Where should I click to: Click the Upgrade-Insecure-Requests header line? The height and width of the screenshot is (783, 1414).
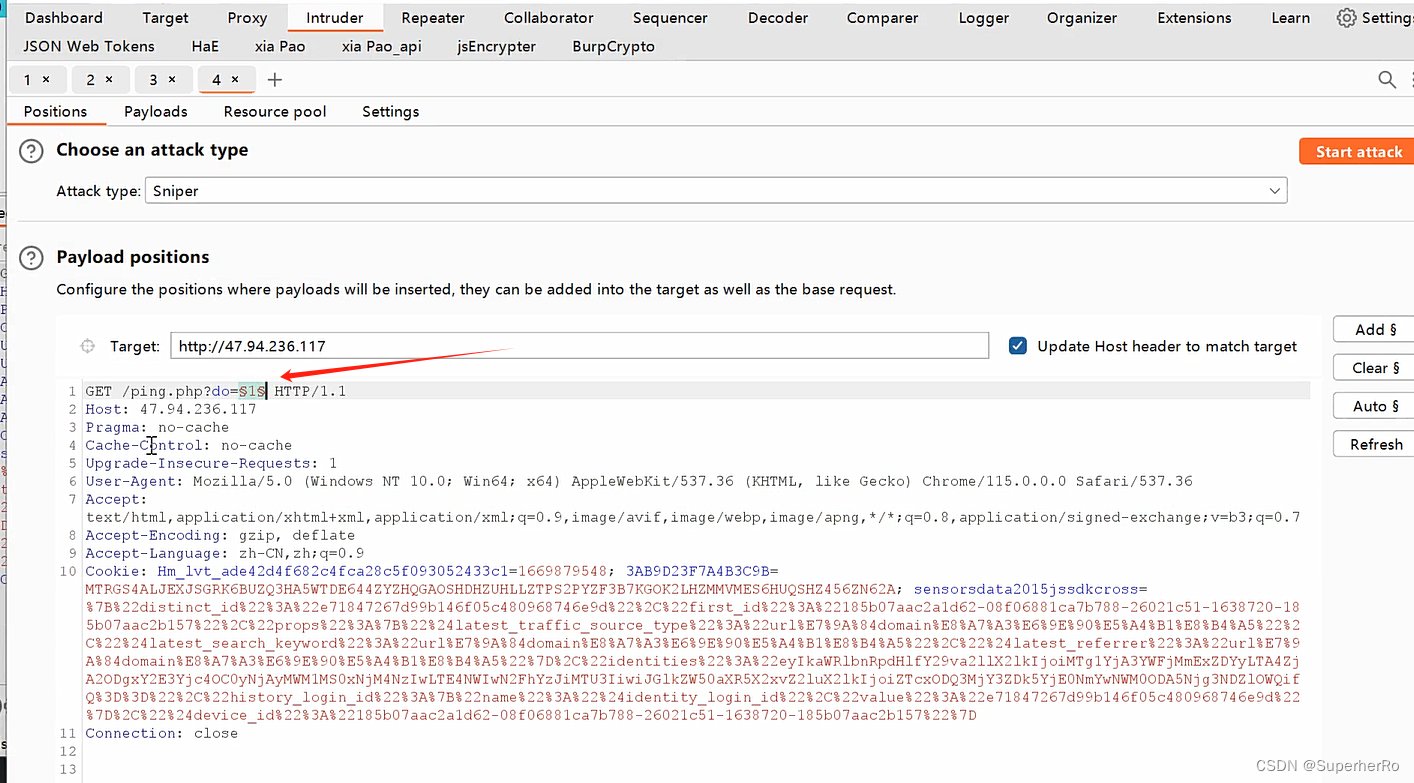tap(211, 463)
